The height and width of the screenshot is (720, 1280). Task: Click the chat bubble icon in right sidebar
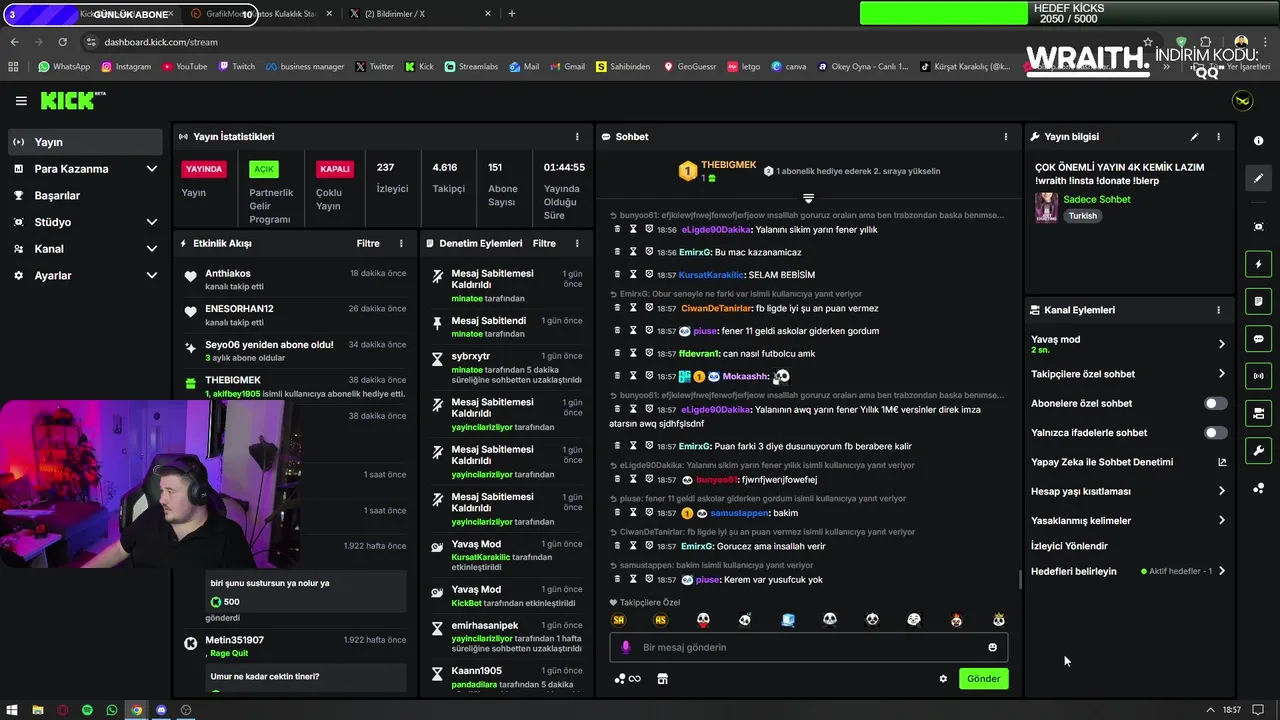click(x=1258, y=339)
